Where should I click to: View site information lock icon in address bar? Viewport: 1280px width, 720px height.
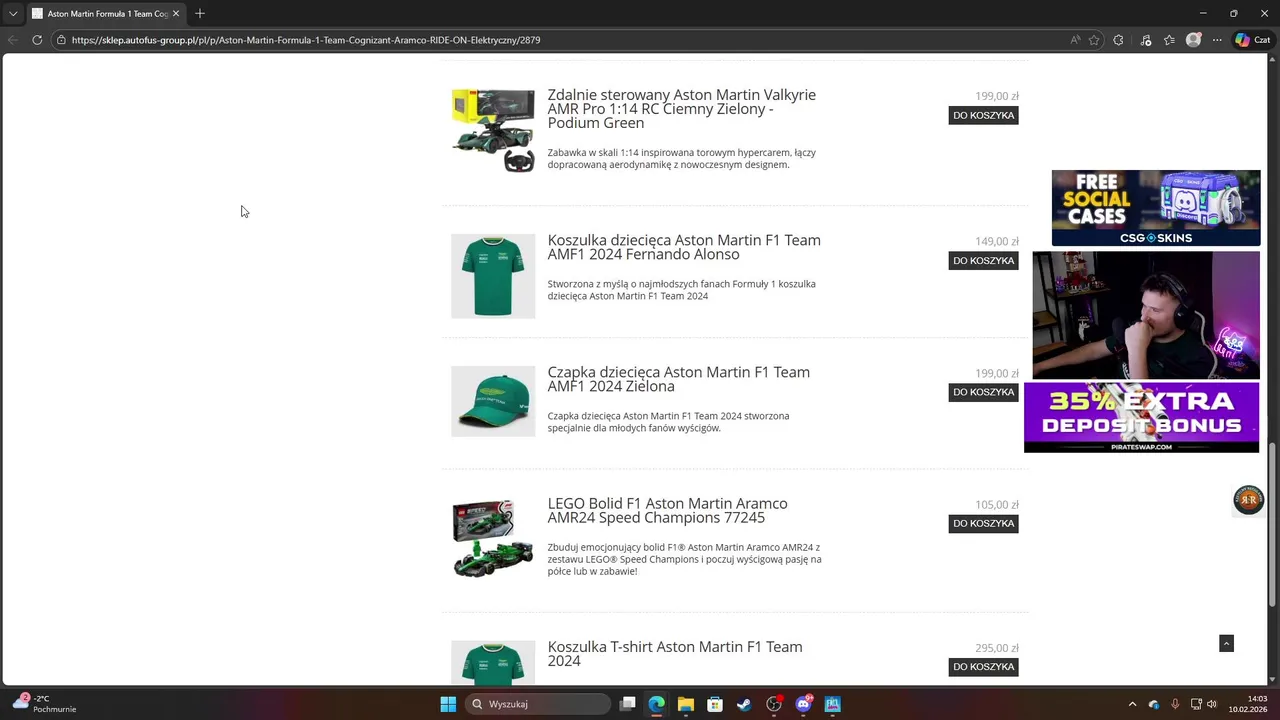pyautogui.click(x=61, y=40)
